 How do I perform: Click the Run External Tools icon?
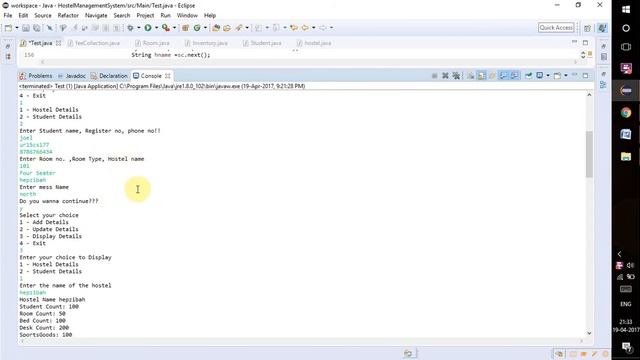(166, 28)
